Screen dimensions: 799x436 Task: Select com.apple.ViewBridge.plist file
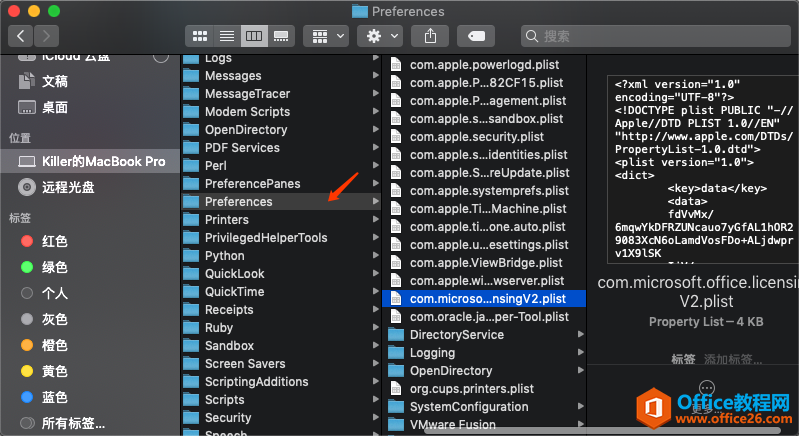coord(484,263)
